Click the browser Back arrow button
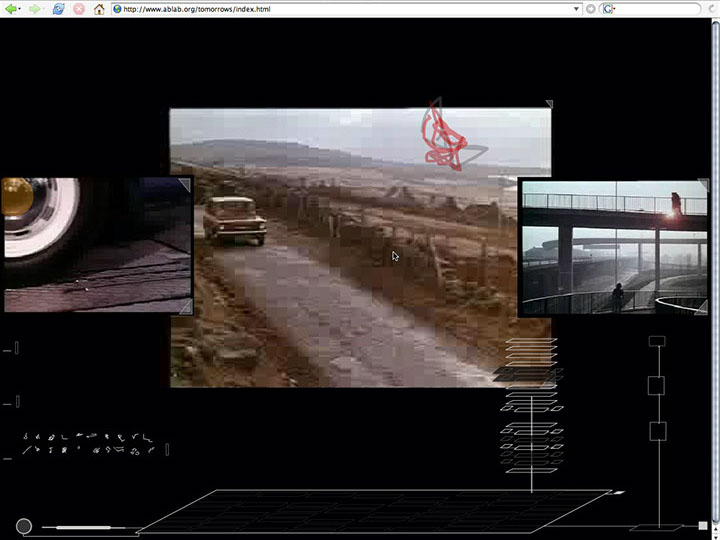Viewport: 720px width, 540px height. click(11, 9)
